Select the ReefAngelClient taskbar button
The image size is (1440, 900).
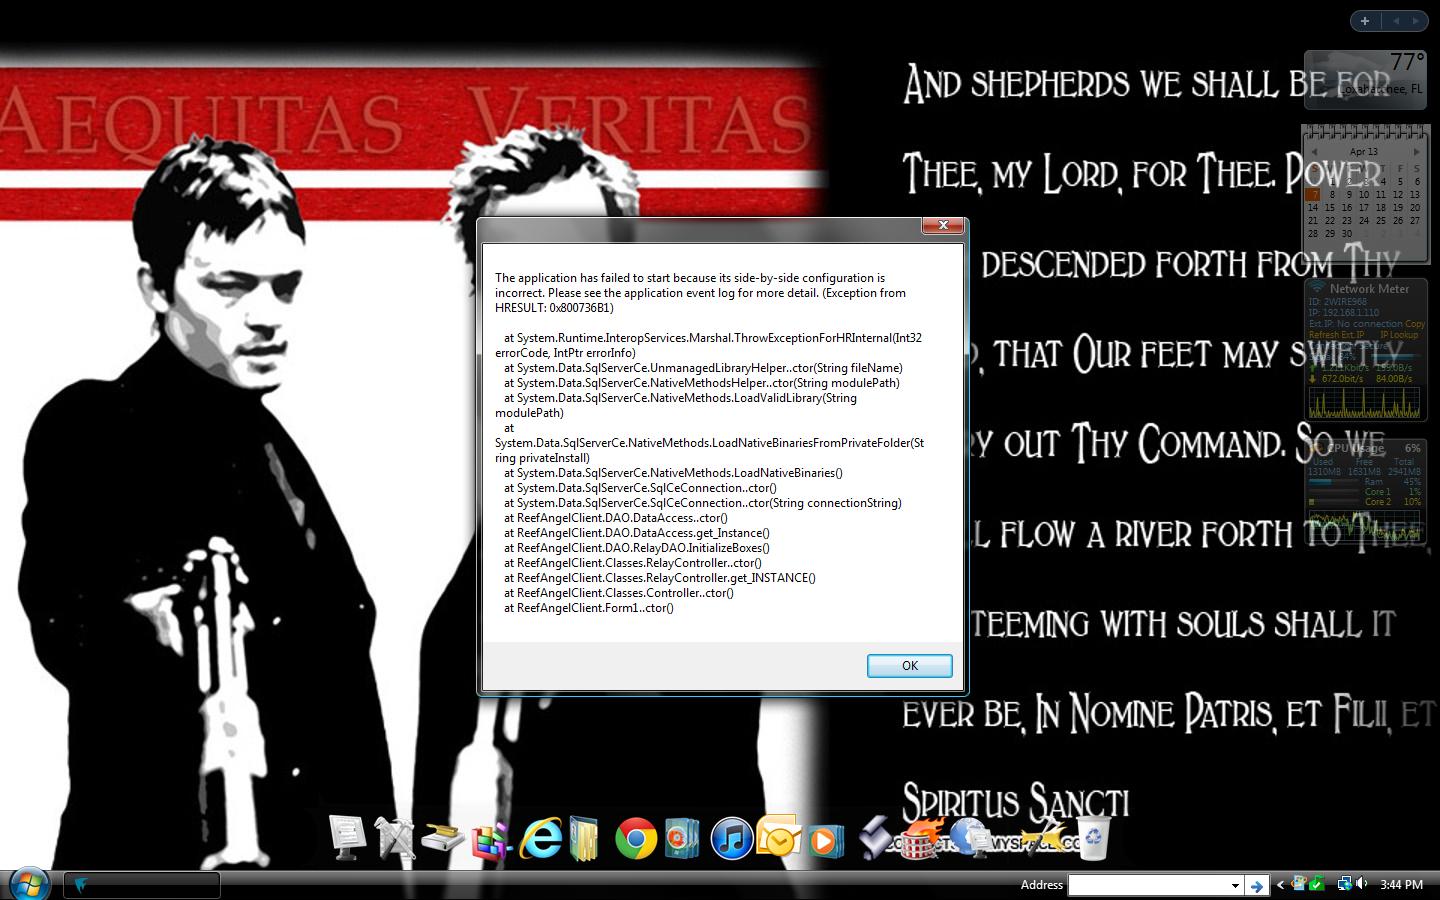coord(142,885)
